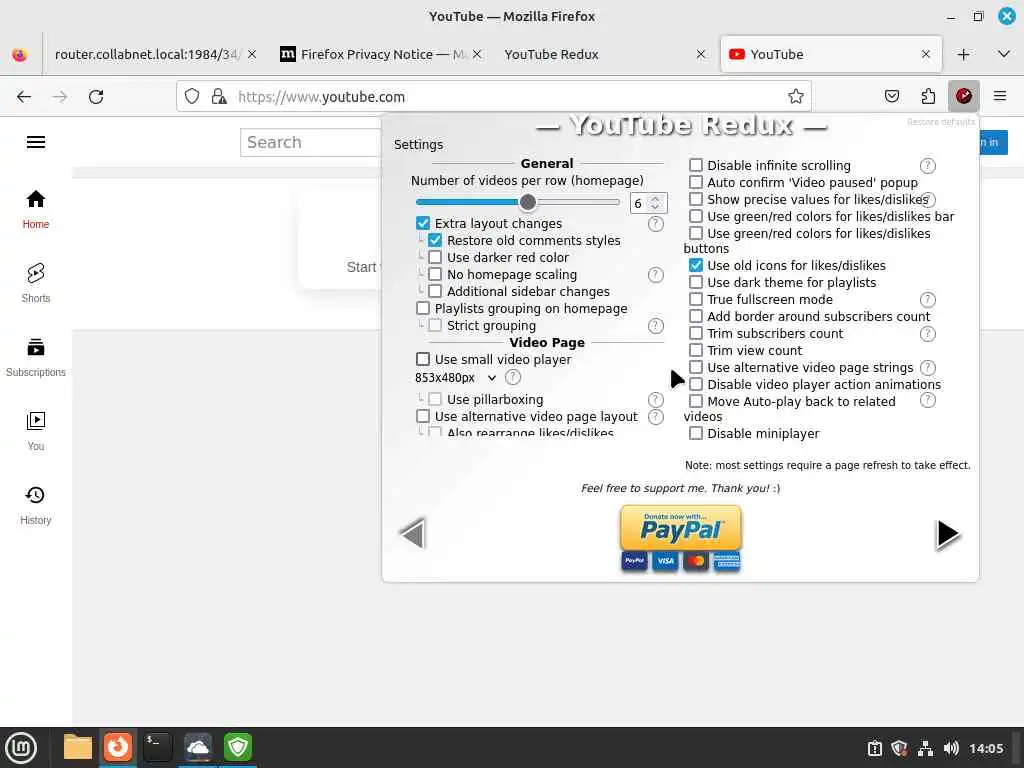Enable Use dark theme for playlists

[696, 282]
